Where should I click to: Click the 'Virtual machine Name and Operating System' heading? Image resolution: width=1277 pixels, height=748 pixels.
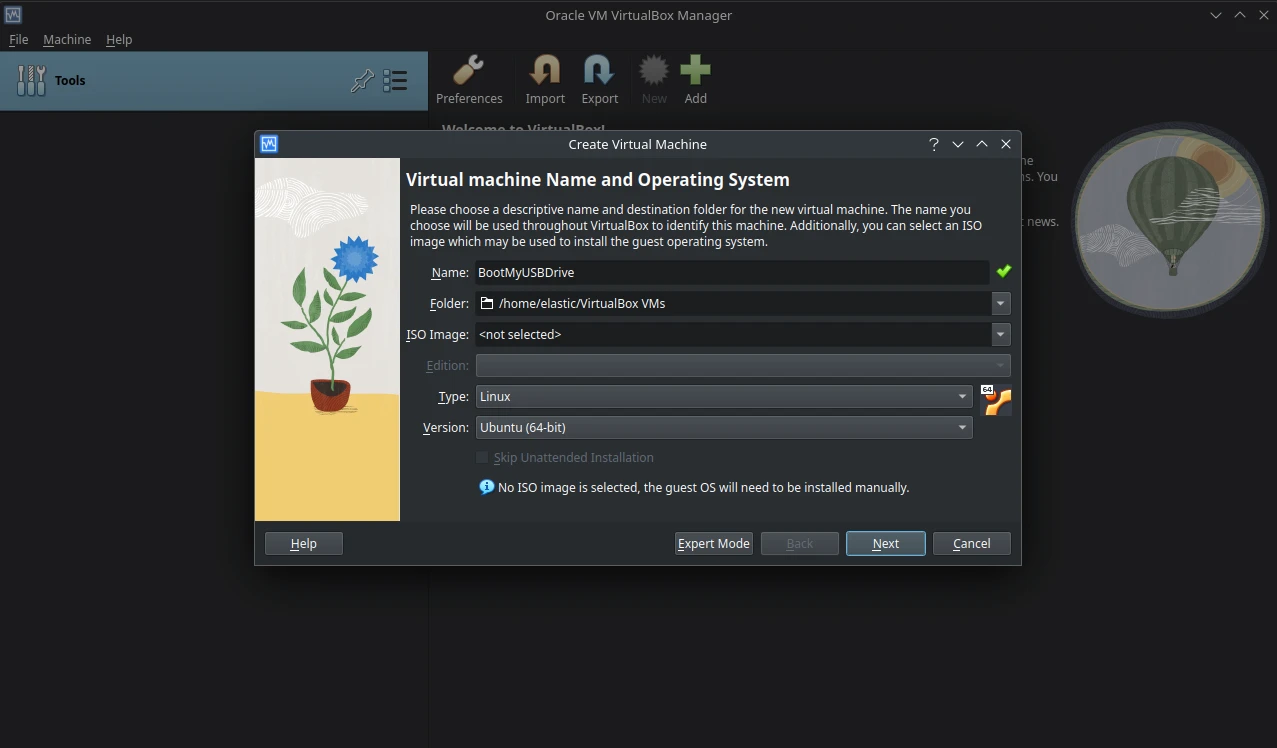tap(598, 180)
